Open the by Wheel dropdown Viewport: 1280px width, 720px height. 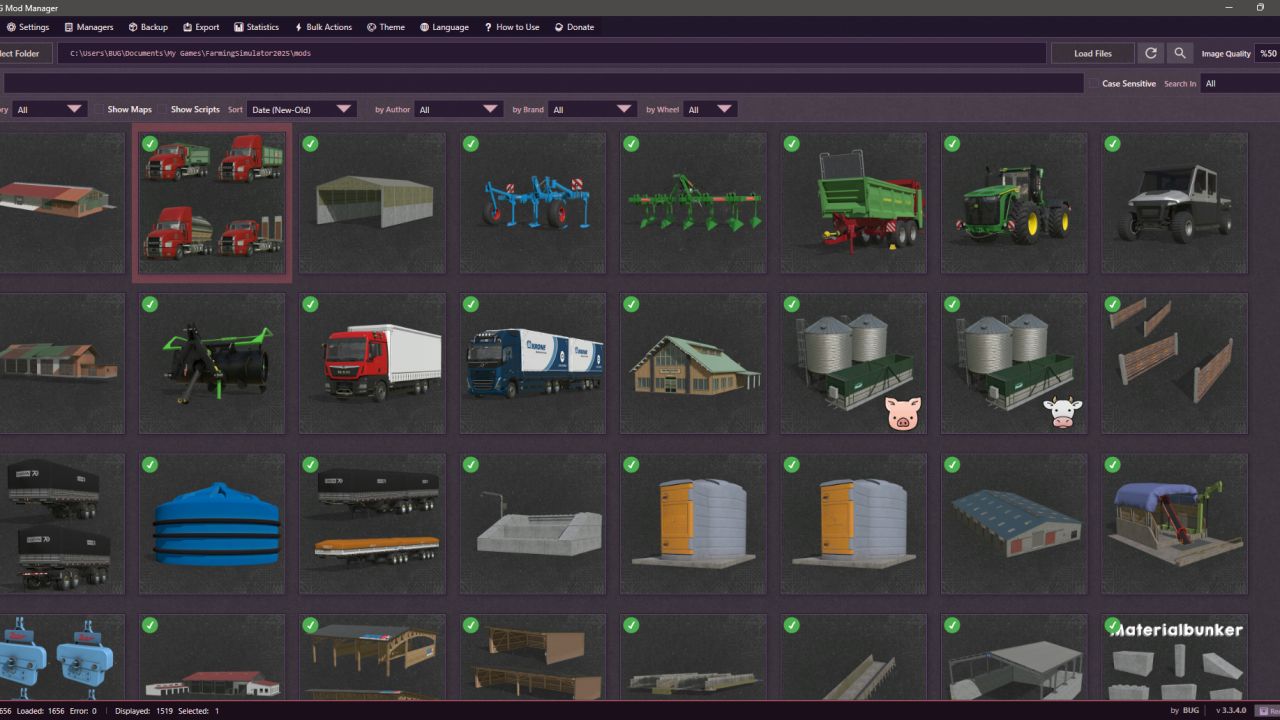pos(710,109)
